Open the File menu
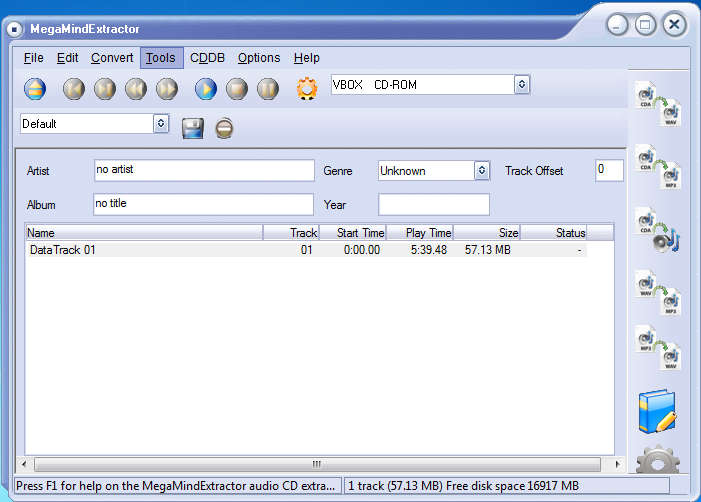Image resolution: width=701 pixels, height=502 pixels. [x=34, y=58]
